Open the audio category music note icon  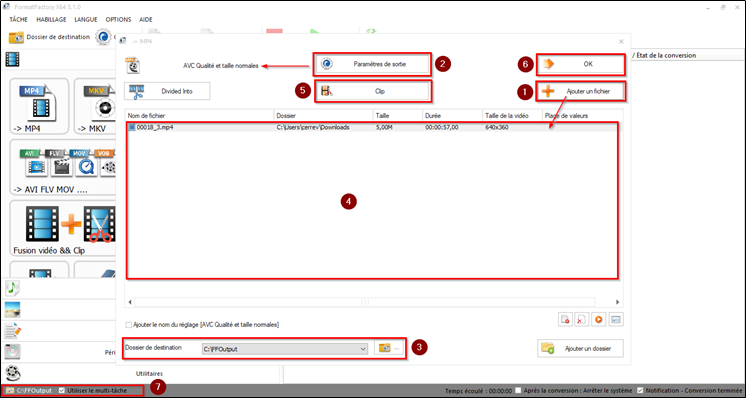12,288
